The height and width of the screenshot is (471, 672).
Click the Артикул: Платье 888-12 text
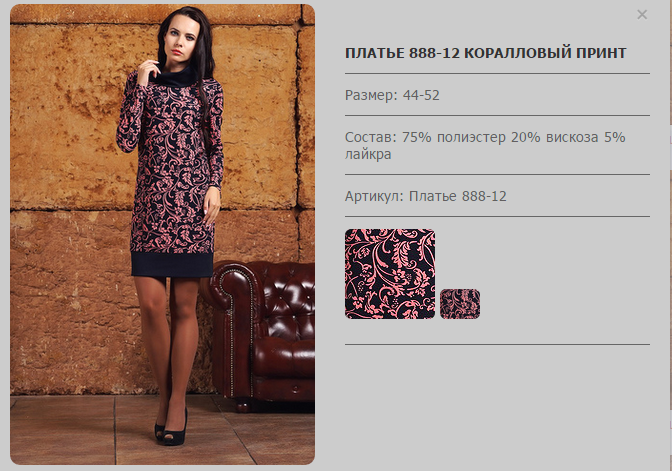426,196
